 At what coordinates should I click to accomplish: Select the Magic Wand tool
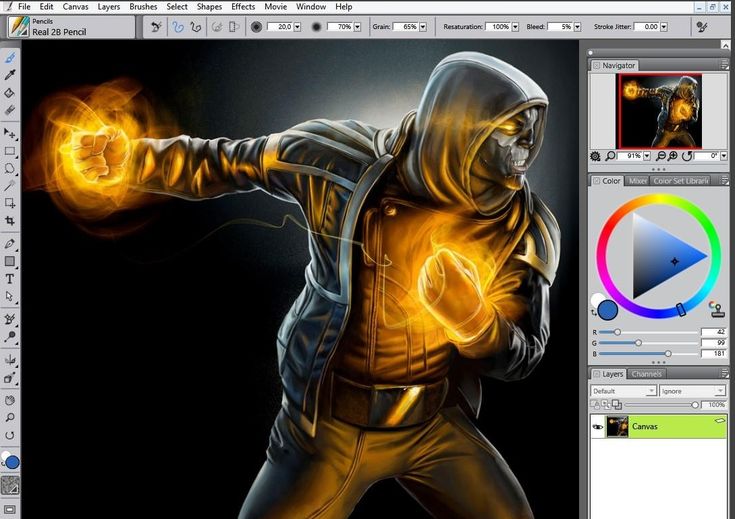[10, 186]
